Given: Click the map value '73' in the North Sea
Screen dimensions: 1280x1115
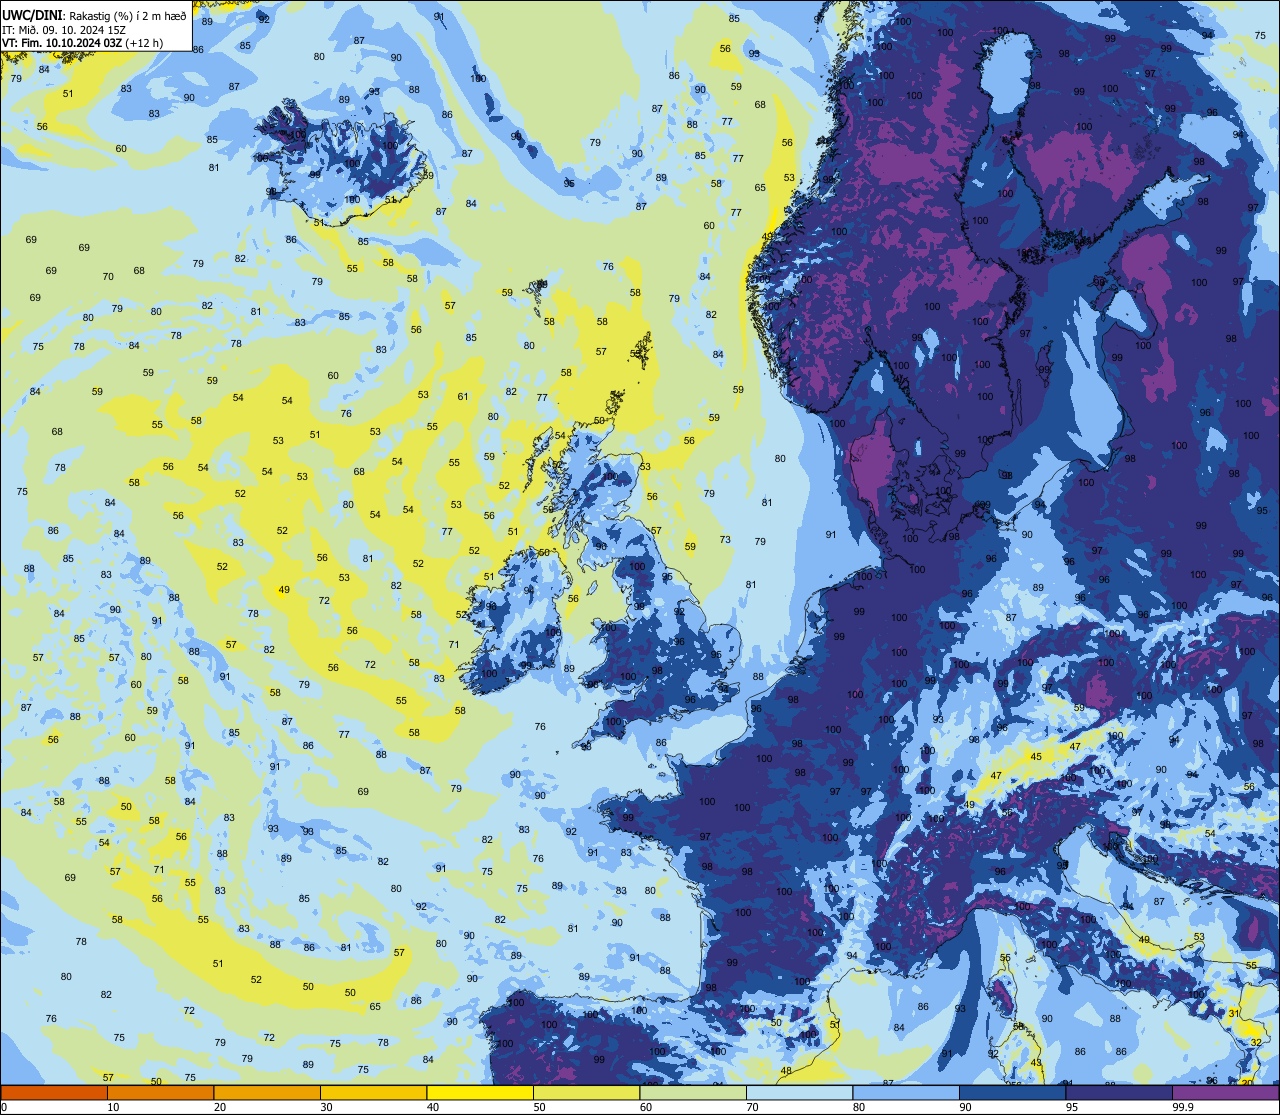Looking at the screenshot, I should pyautogui.click(x=725, y=539).
